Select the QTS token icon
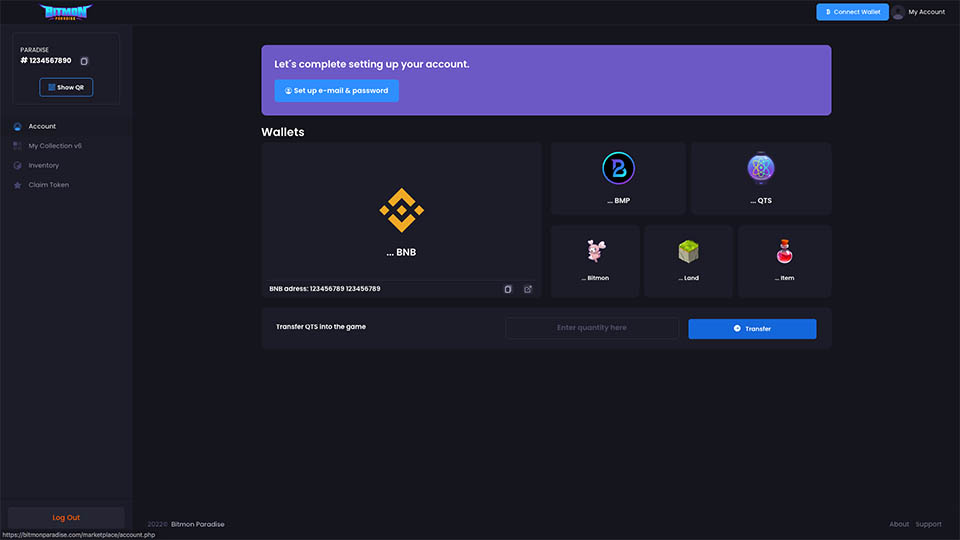Screen dimensions: 960x540 click(761, 168)
